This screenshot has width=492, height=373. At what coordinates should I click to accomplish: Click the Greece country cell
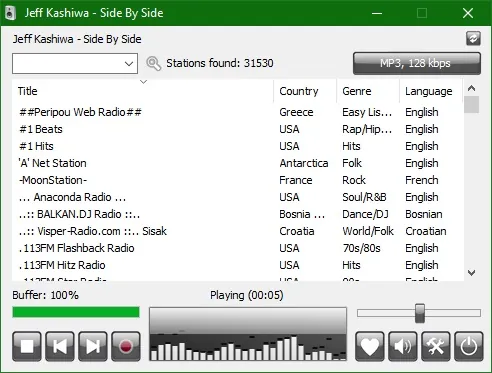(x=296, y=112)
